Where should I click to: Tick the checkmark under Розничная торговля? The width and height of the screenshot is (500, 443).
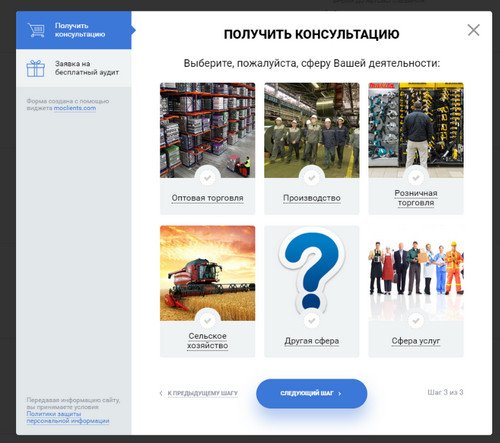coord(416,178)
